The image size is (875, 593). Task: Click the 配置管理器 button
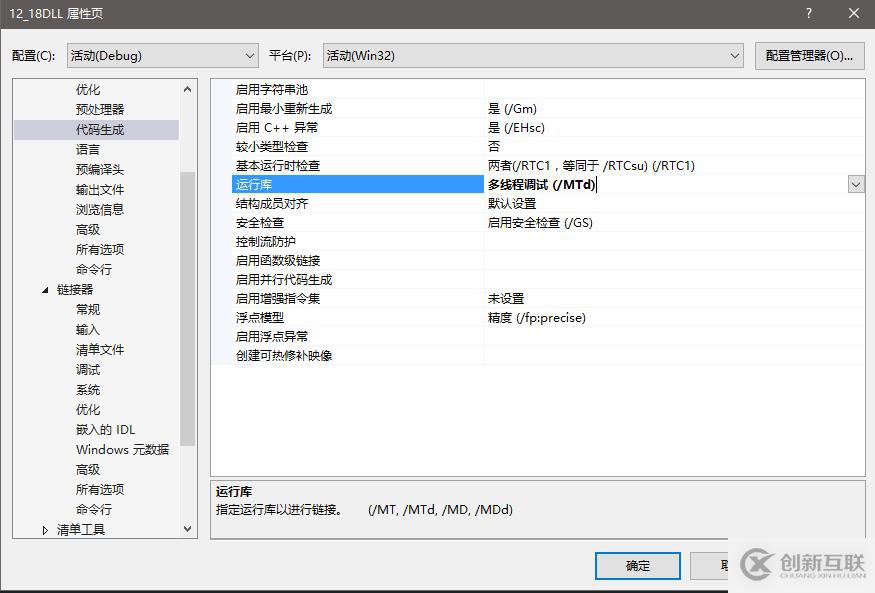coord(809,56)
